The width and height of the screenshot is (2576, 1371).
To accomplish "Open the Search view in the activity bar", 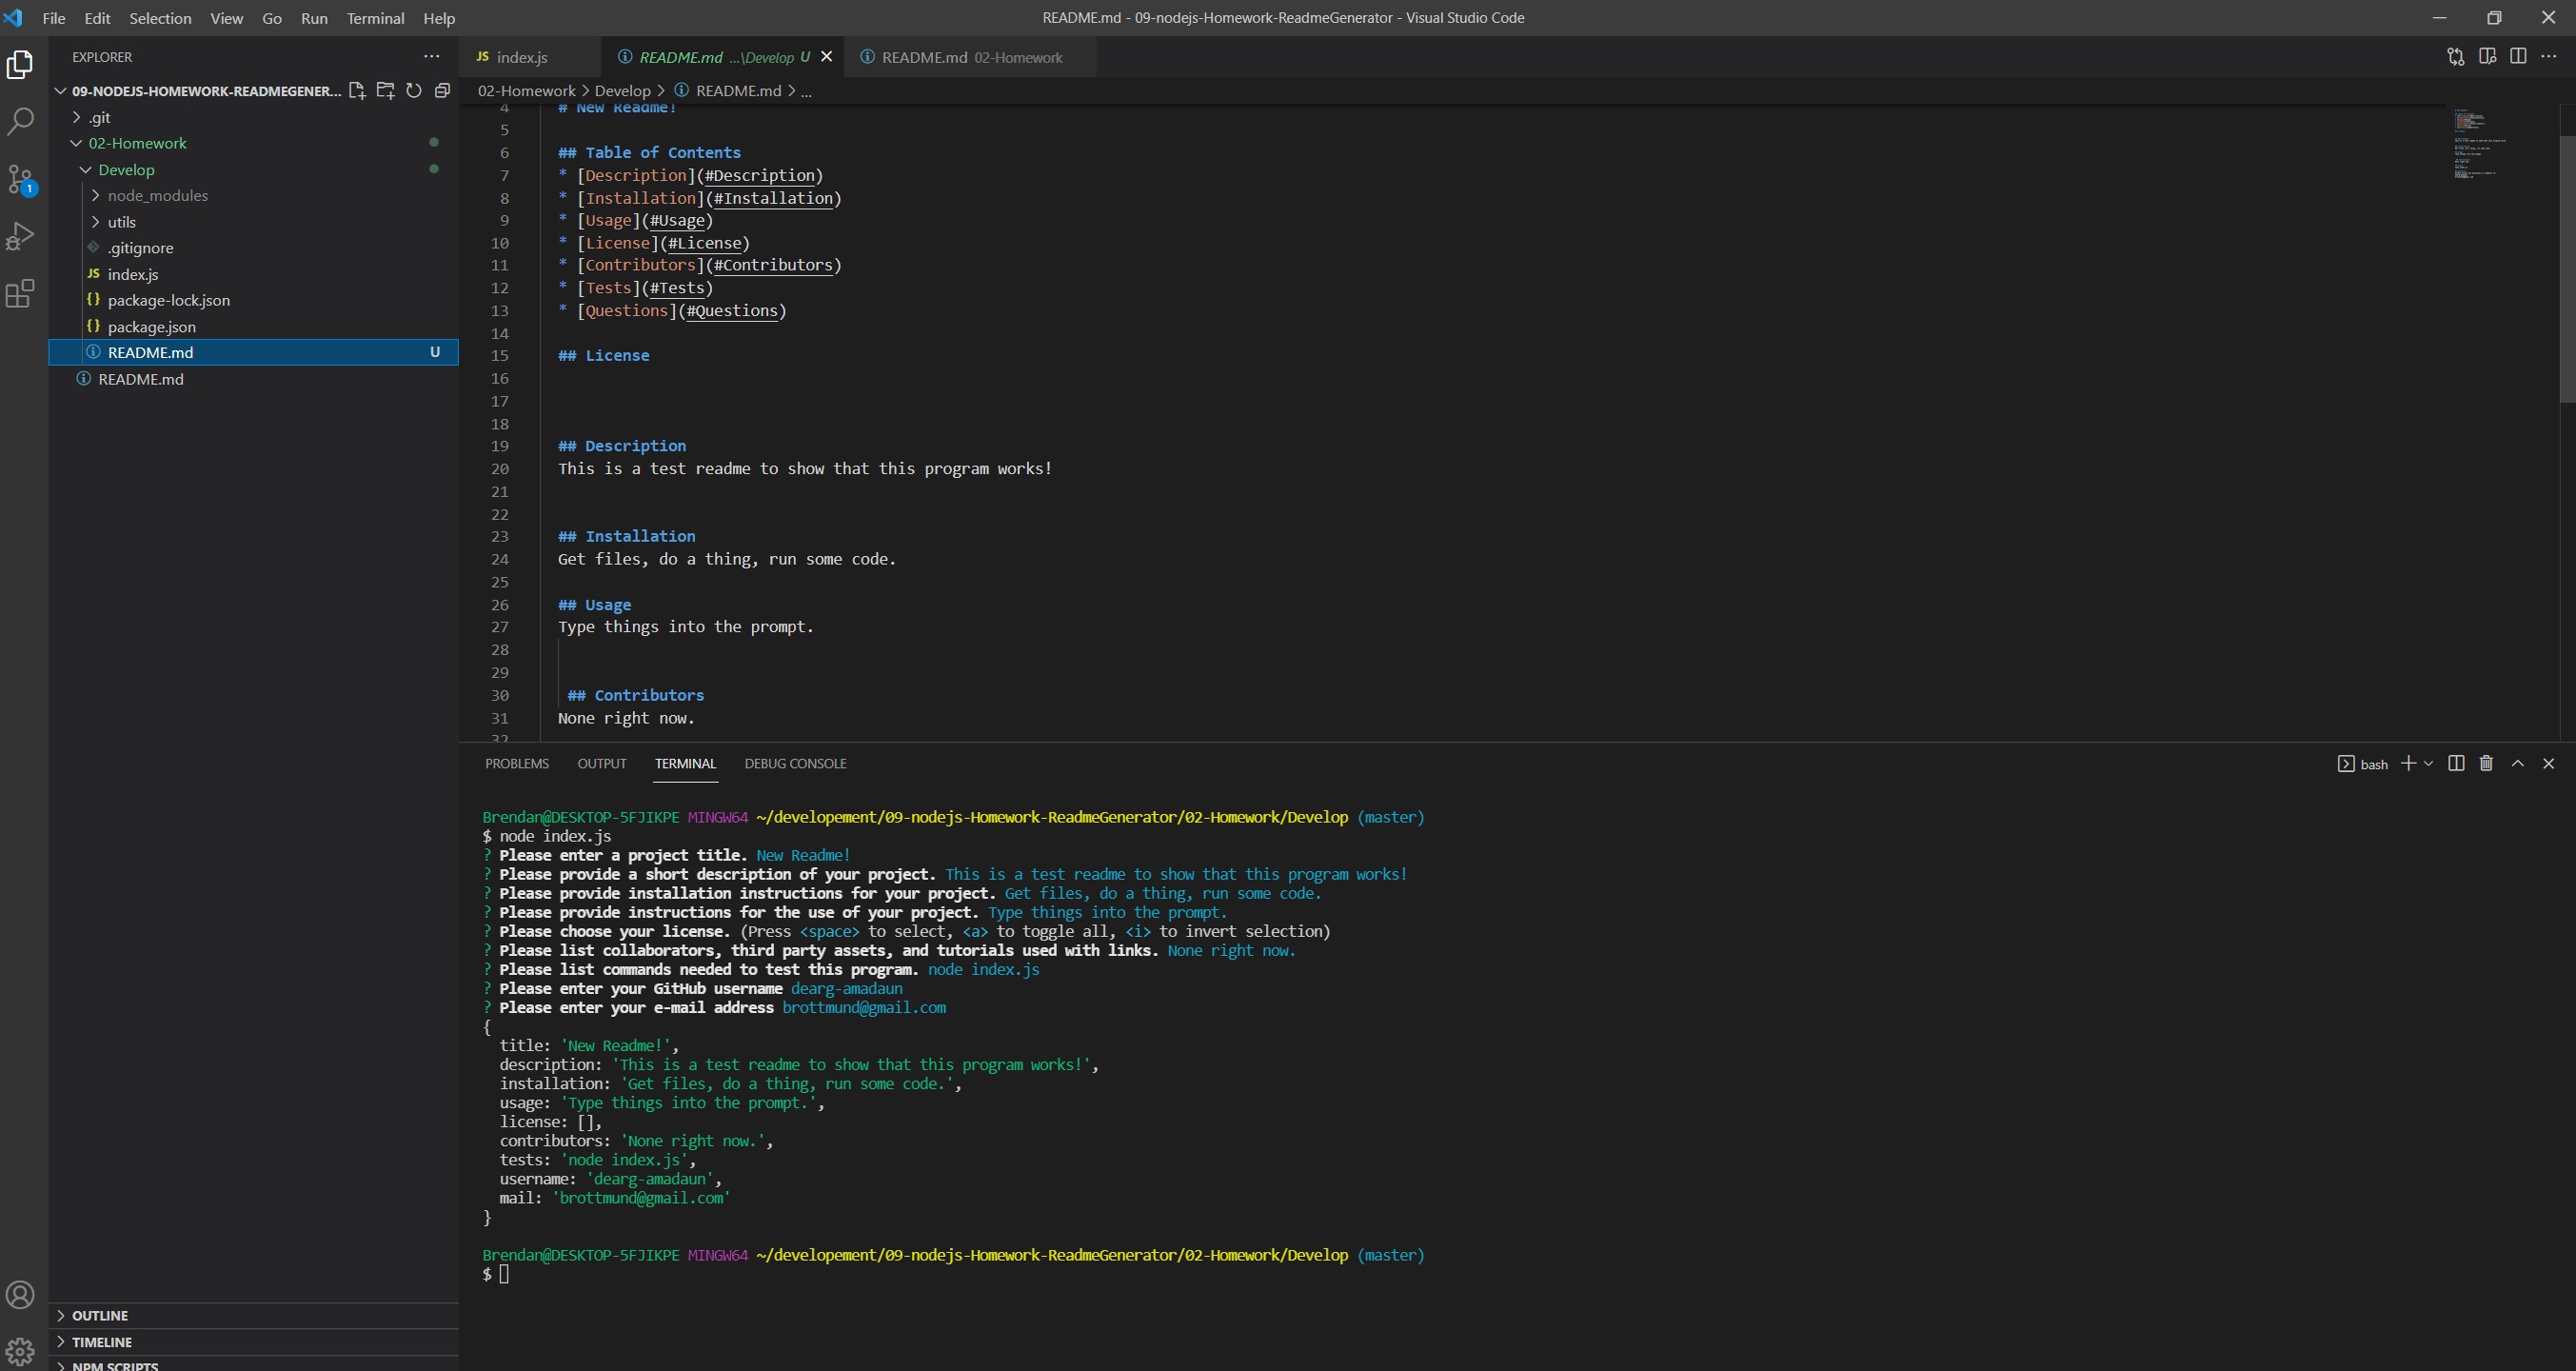I will 20,120.
